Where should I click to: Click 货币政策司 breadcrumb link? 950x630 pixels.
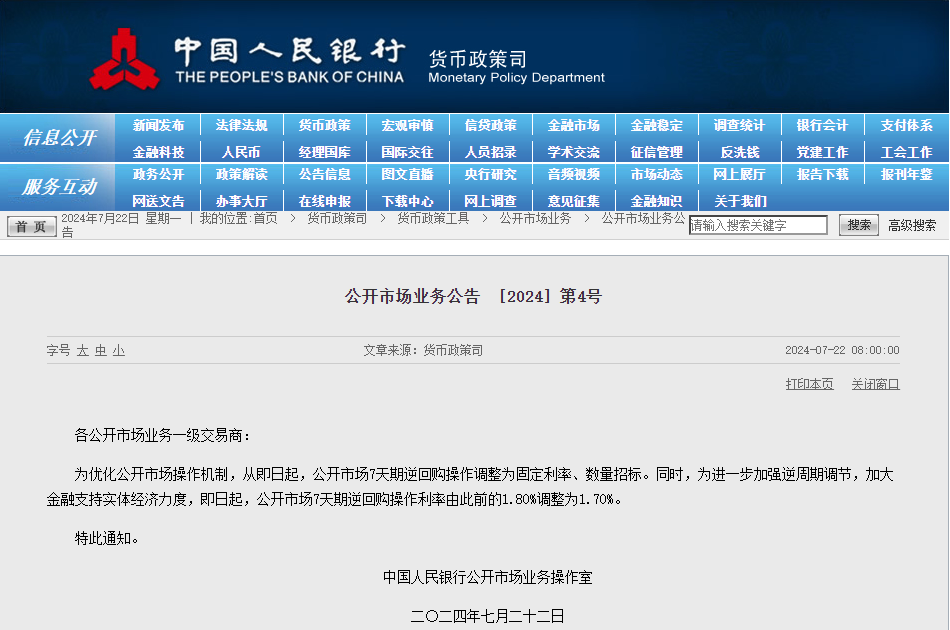click(337, 218)
